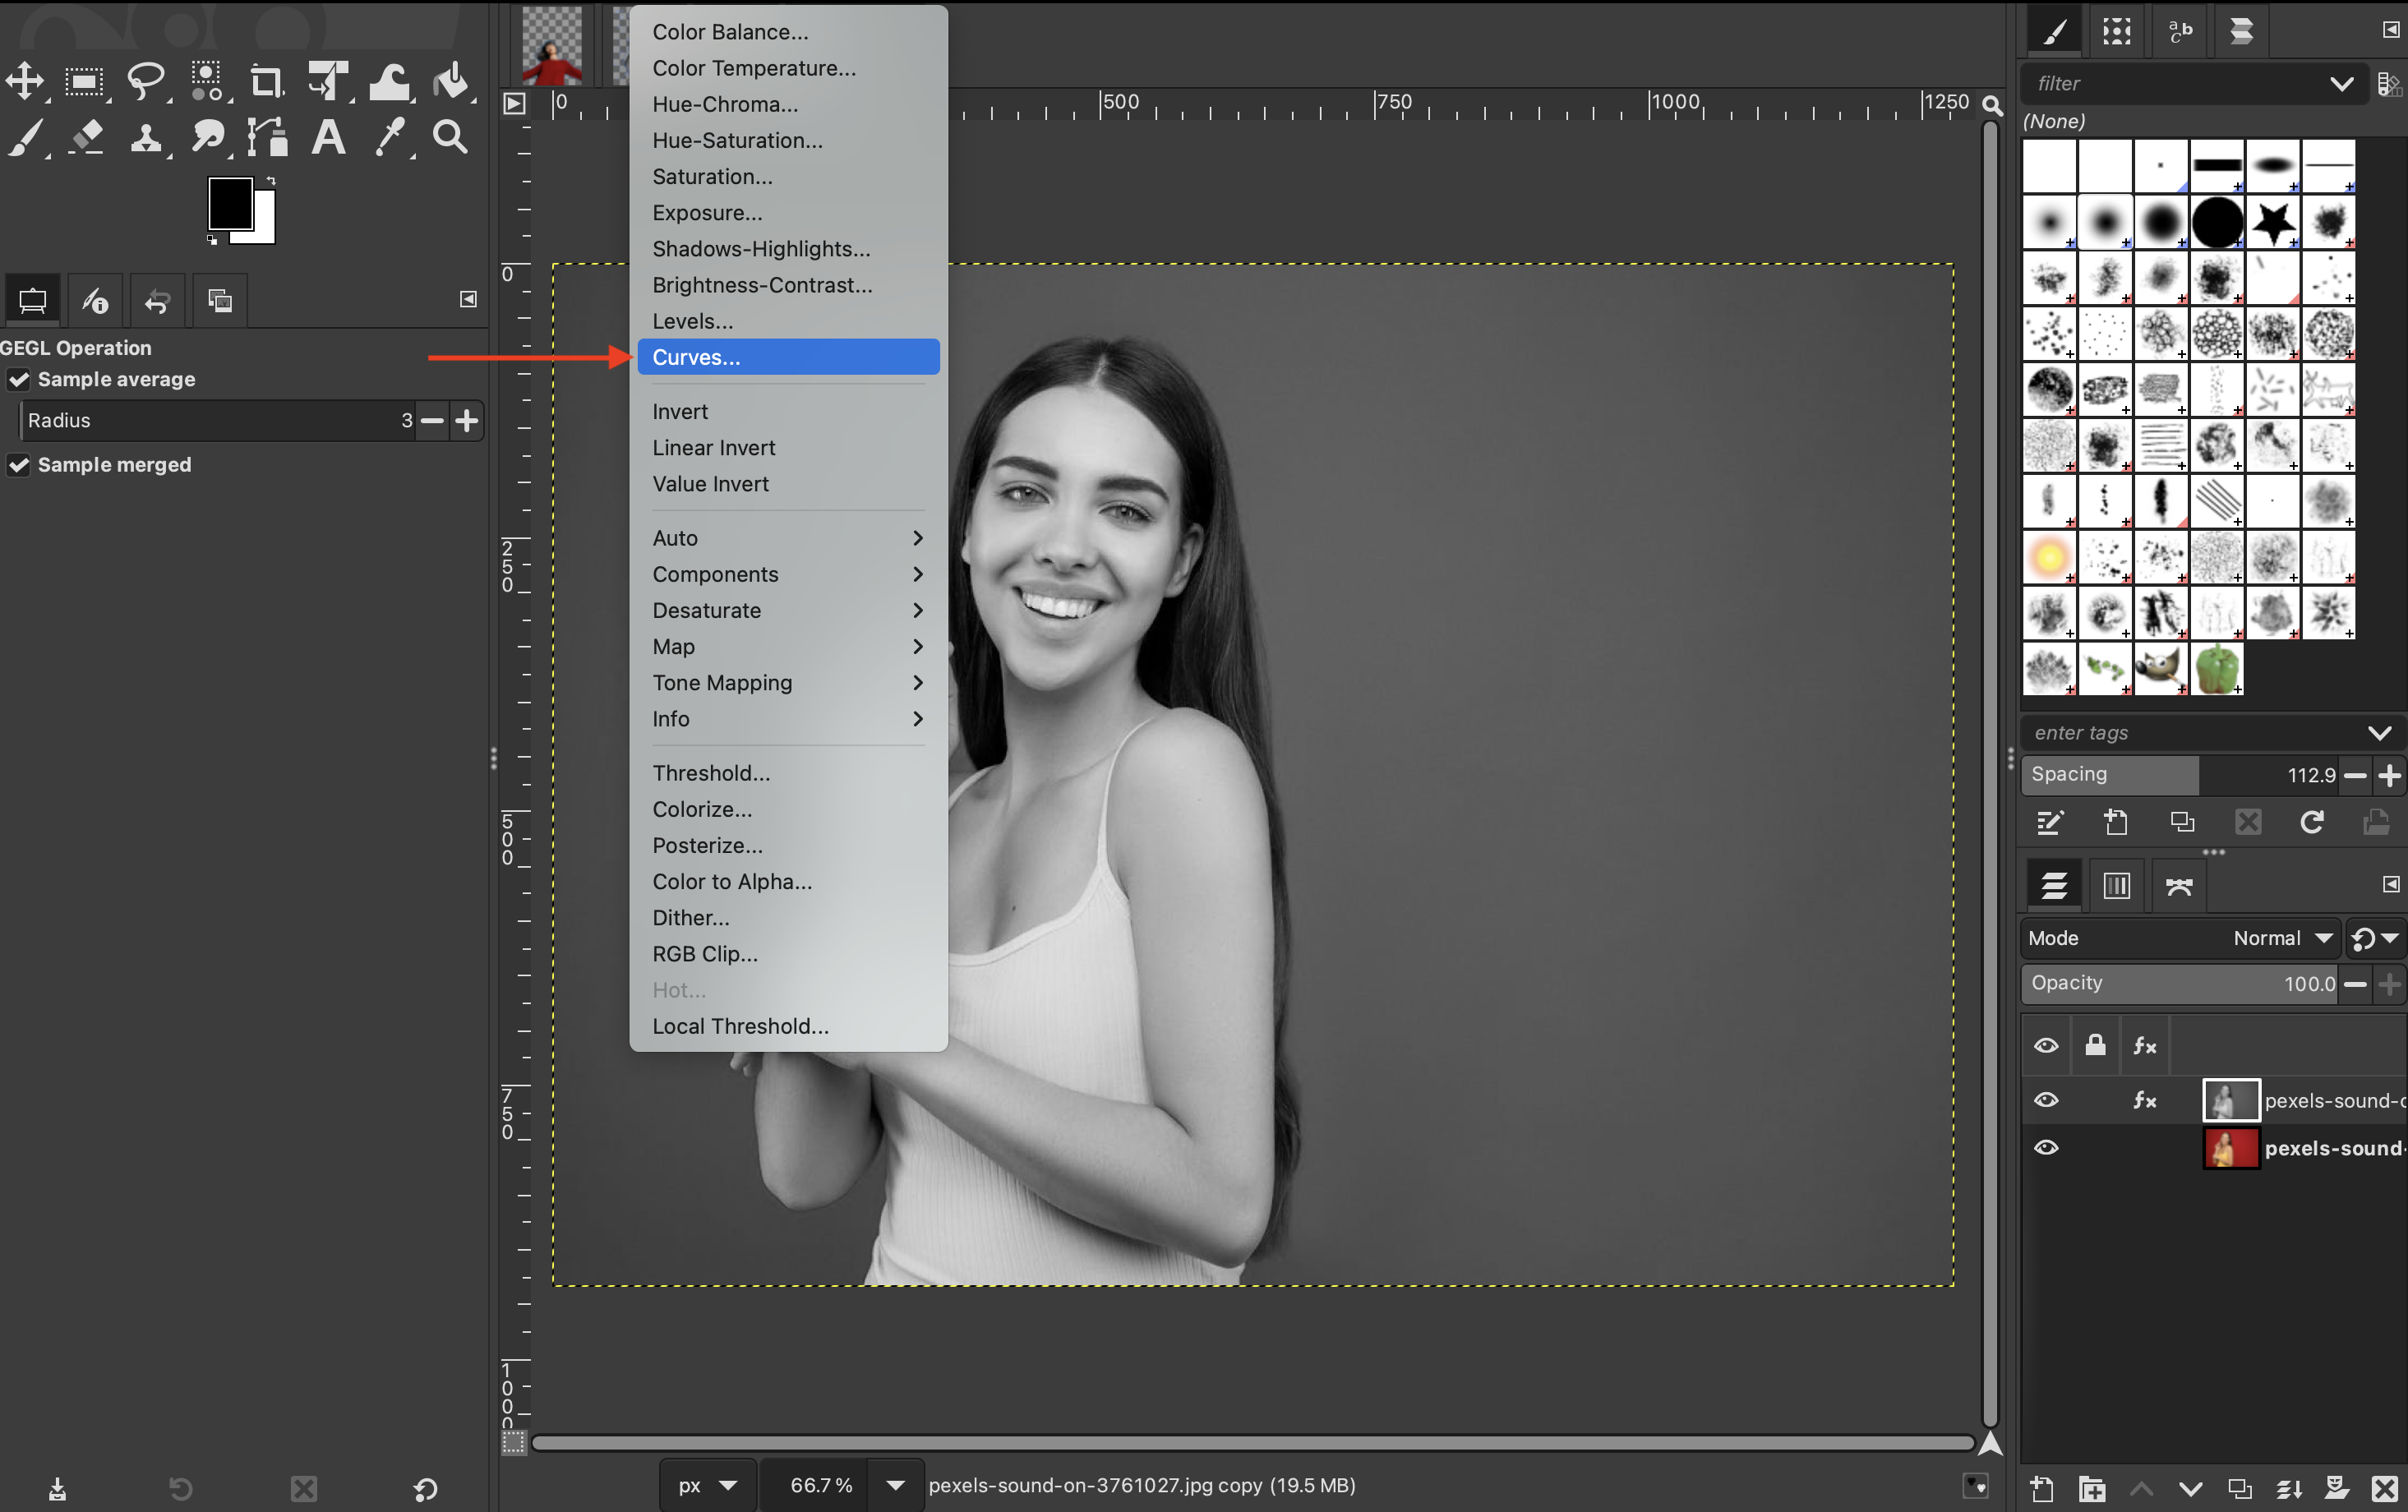
Task: Click the black foreground color swatch
Action: tap(229, 203)
